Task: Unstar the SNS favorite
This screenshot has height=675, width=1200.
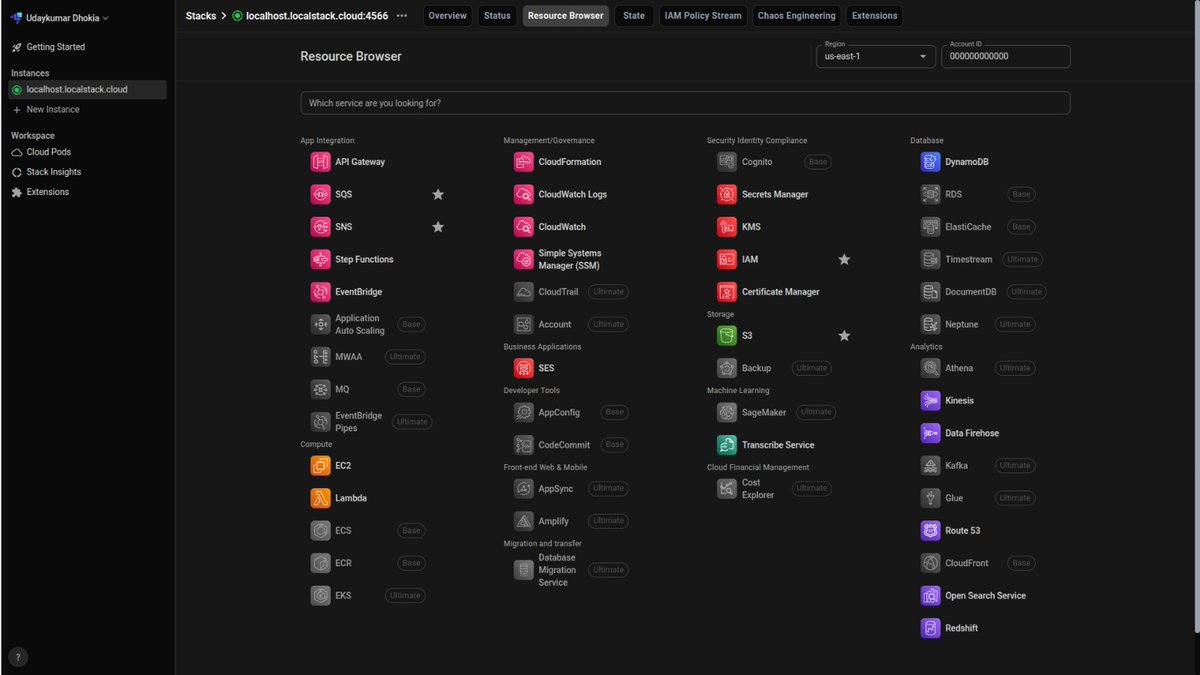Action: click(x=438, y=227)
